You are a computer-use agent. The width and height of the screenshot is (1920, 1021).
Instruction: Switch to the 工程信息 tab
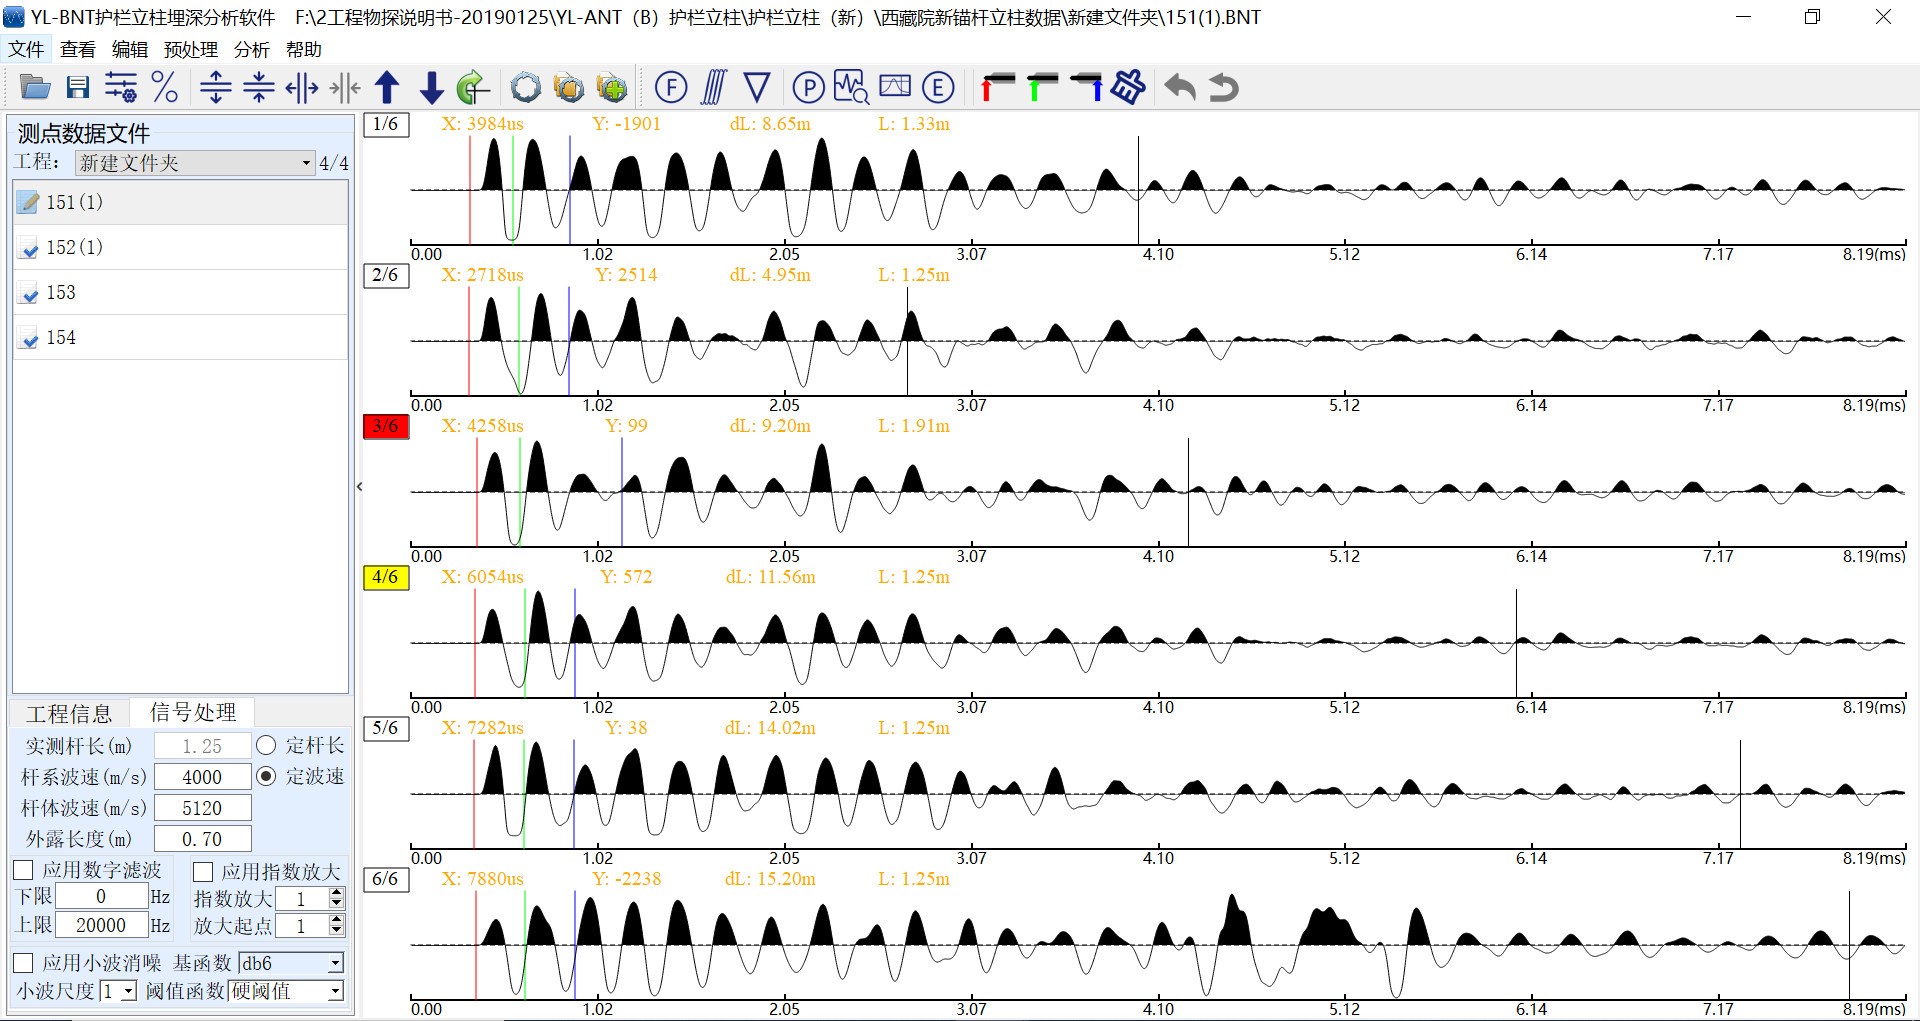click(69, 713)
